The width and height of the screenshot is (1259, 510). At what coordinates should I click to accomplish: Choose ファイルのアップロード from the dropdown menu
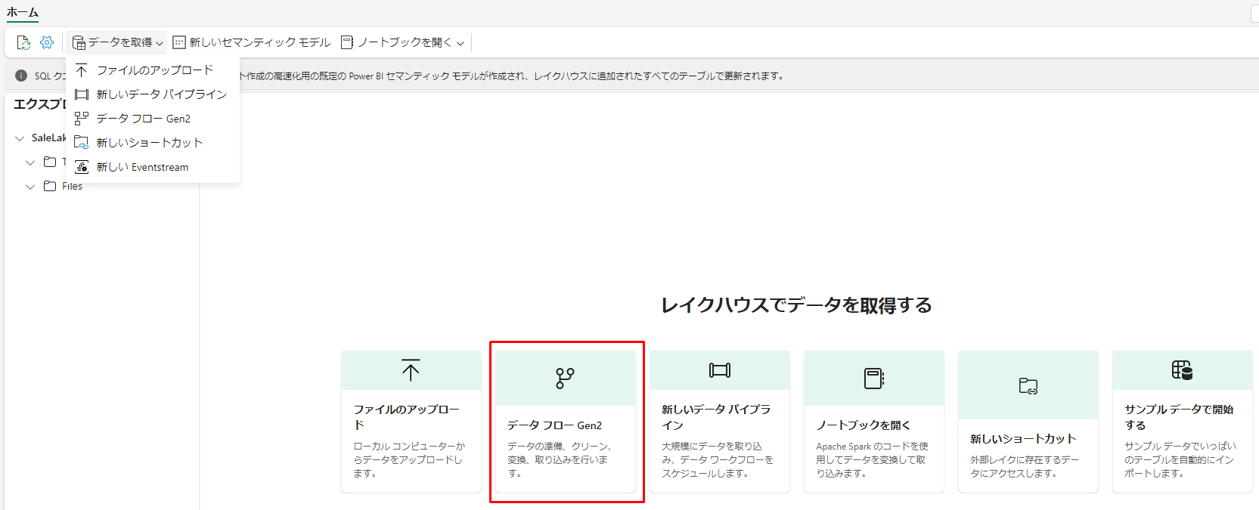pos(153,70)
